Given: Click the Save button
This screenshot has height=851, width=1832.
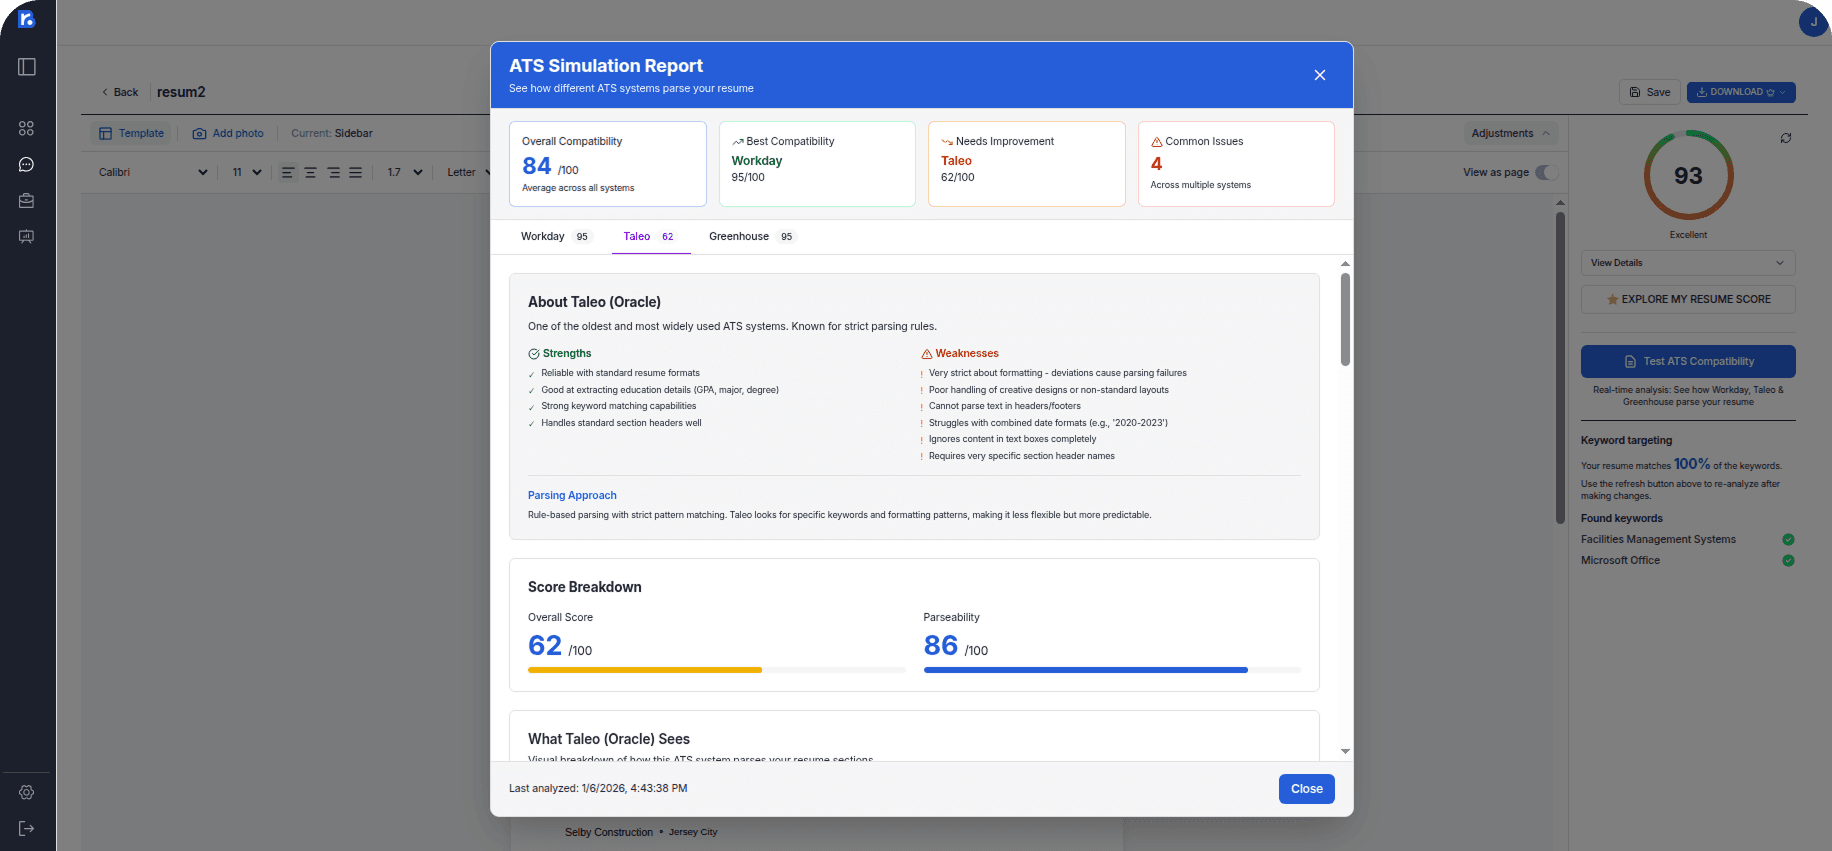Looking at the screenshot, I should (x=1650, y=92).
